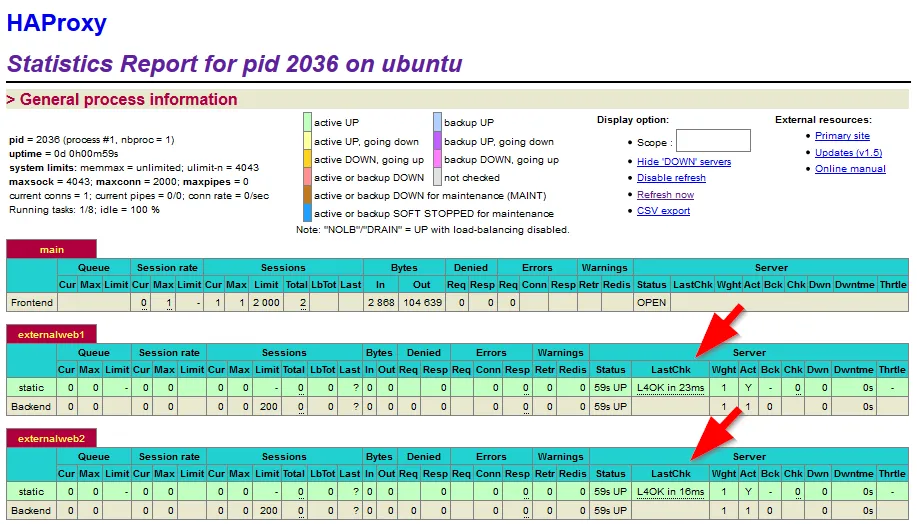Screen dimensions: 917x524
Task: Select the externalweb2 proxy label
Action: pos(51,439)
